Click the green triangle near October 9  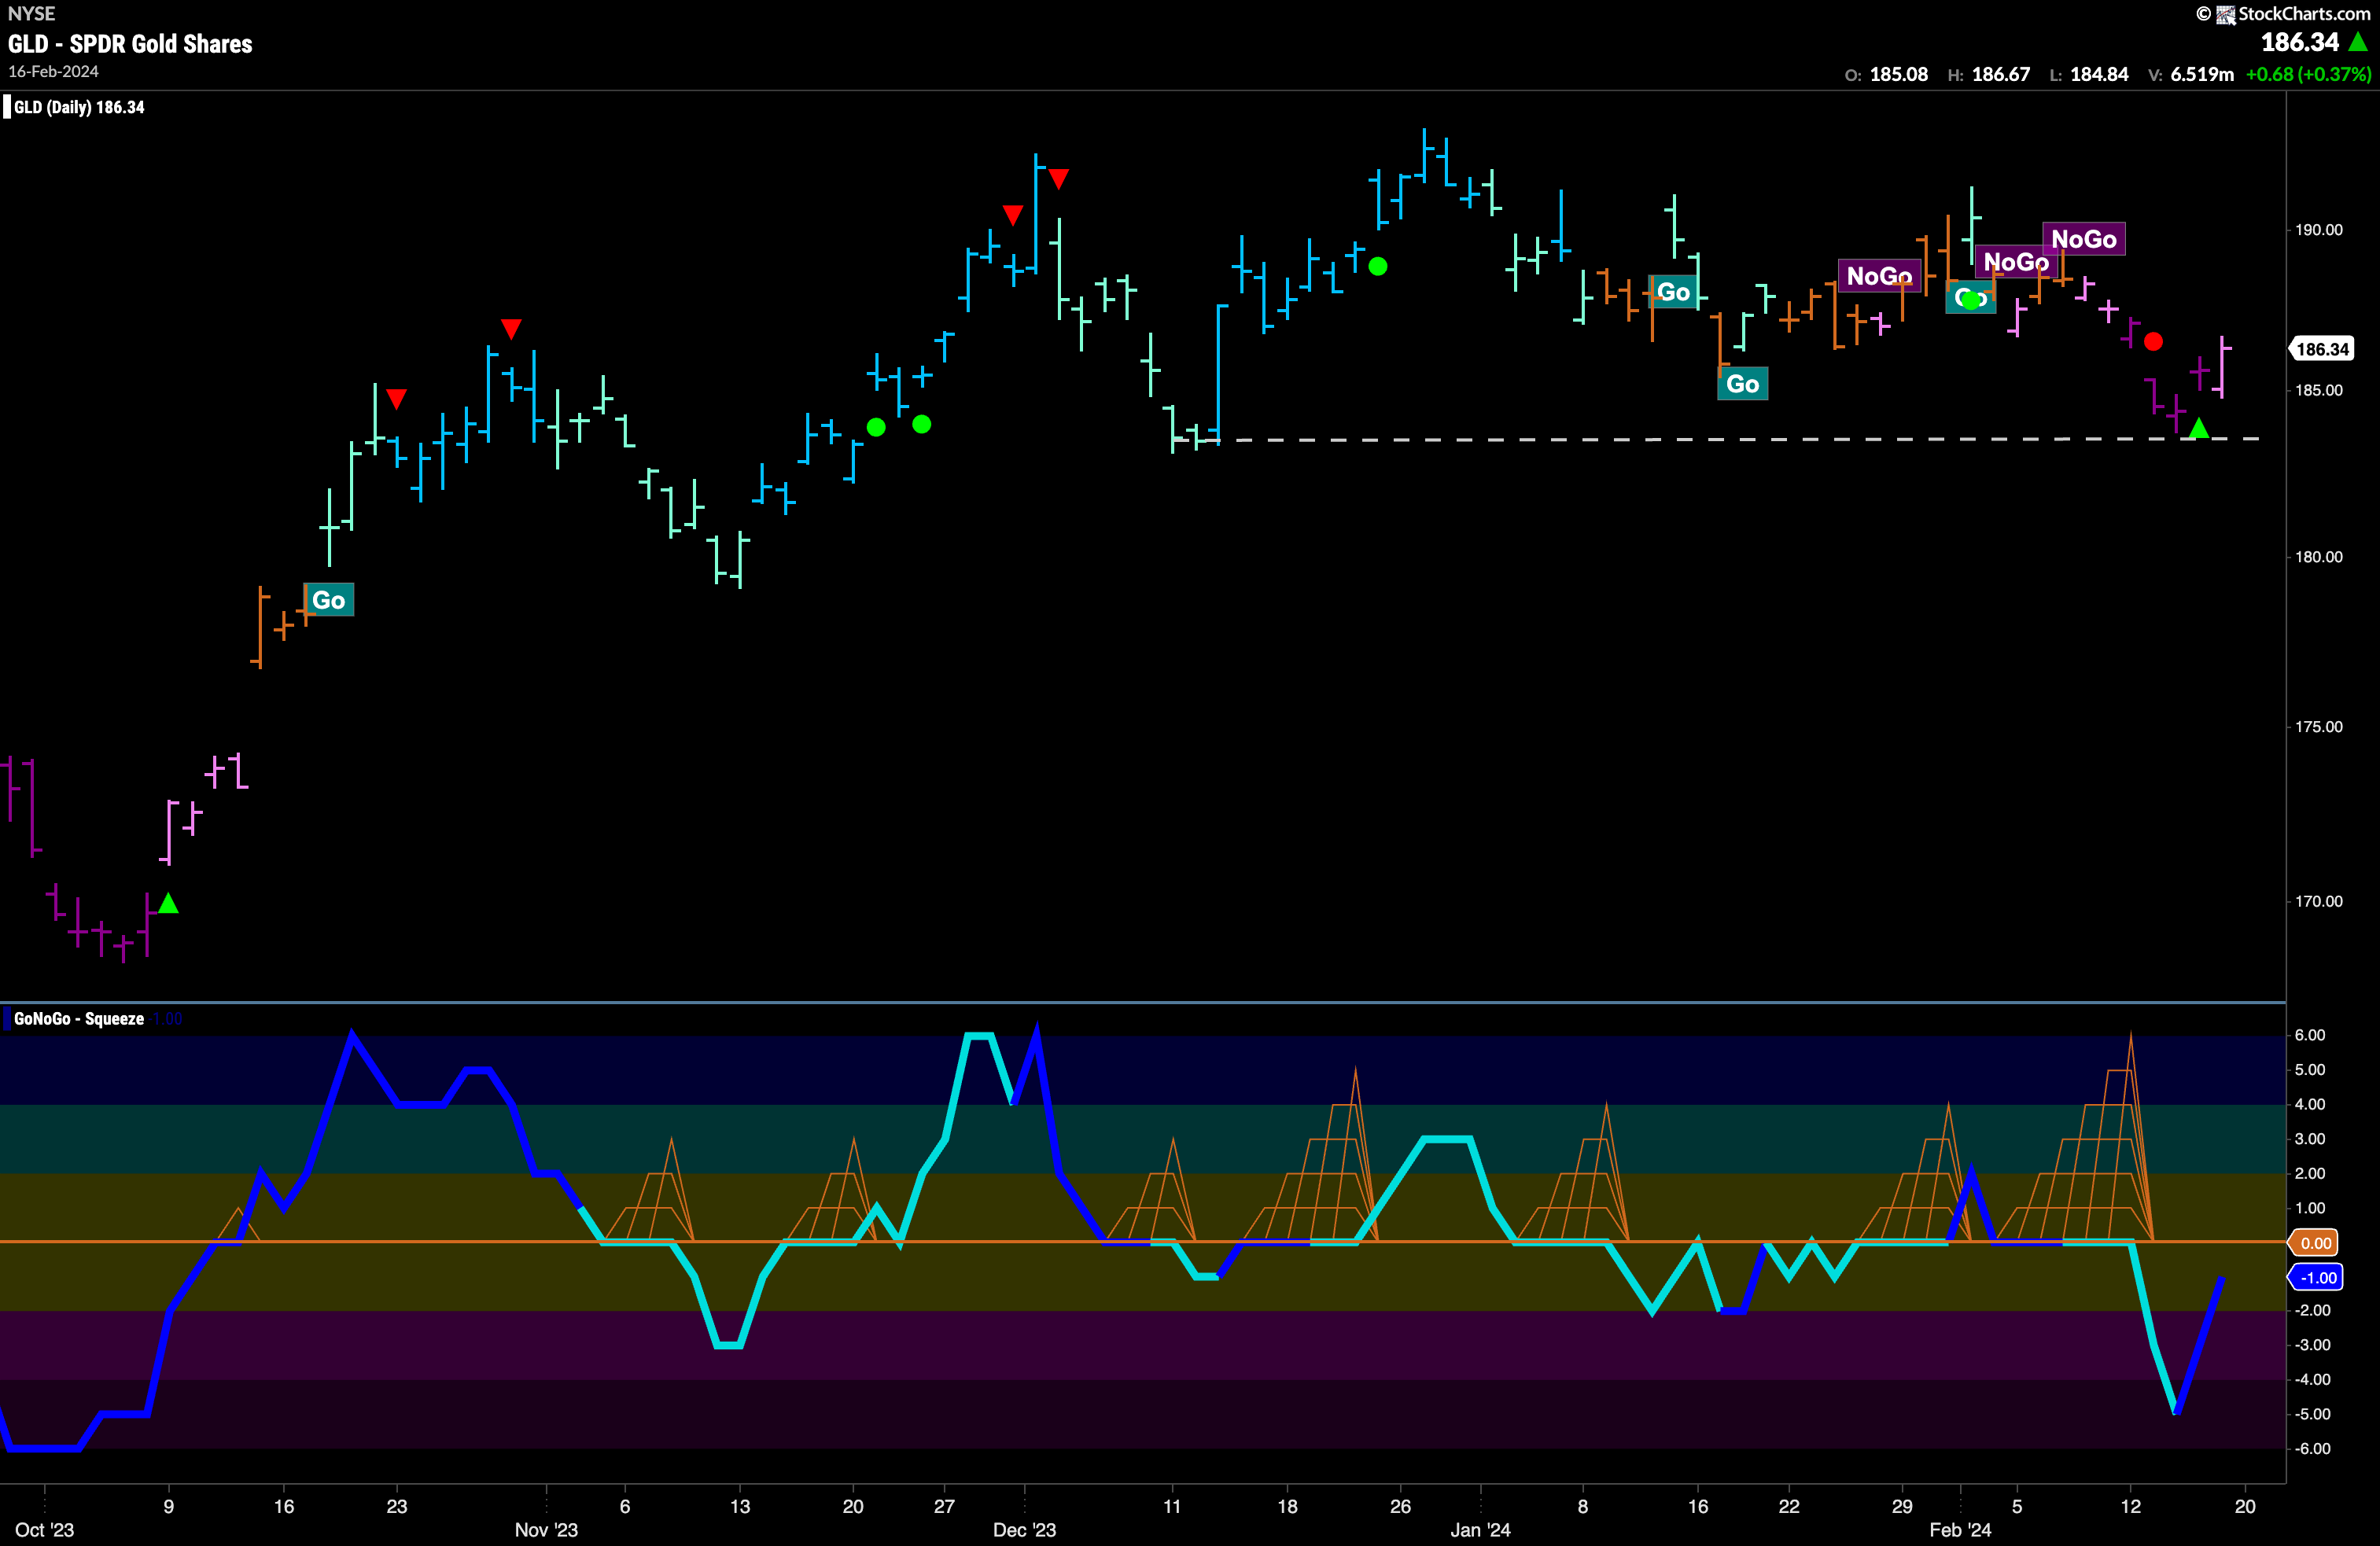(168, 903)
